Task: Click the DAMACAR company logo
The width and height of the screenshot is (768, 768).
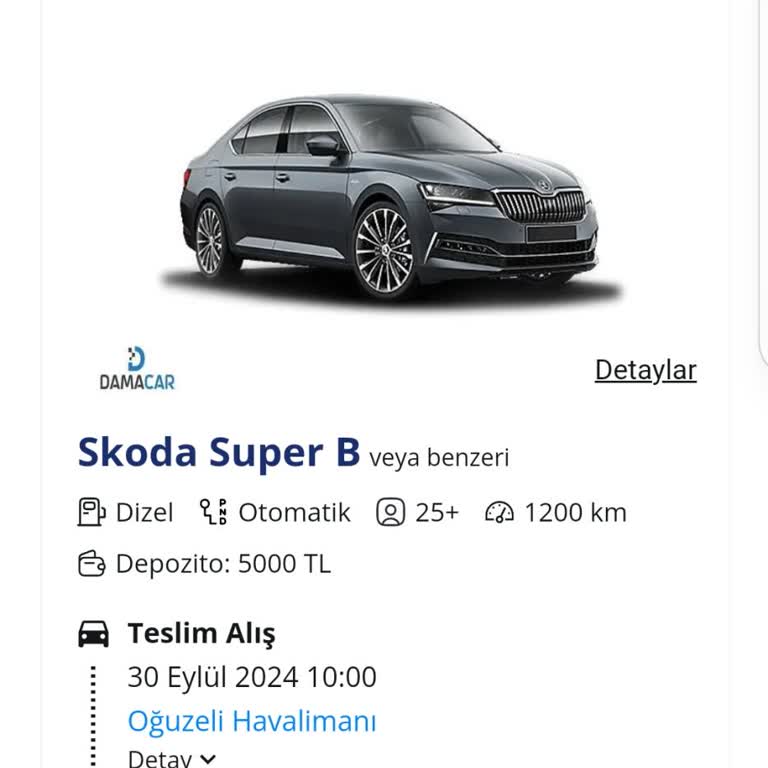Action: (137, 369)
